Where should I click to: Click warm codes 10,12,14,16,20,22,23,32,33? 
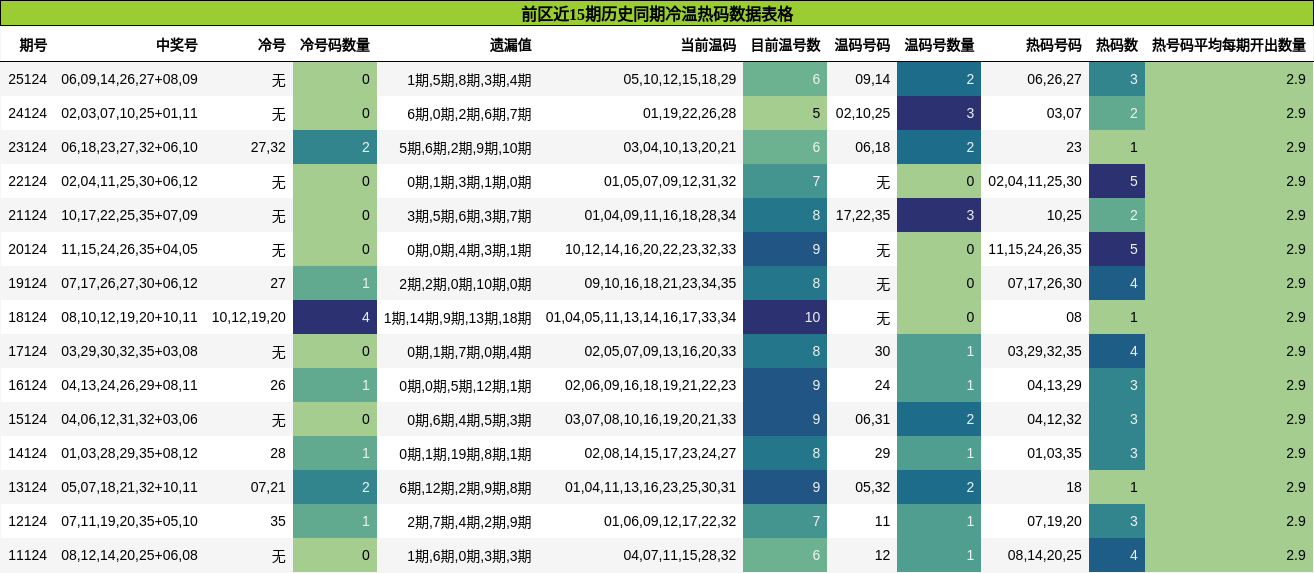pyautogui.click(x=651, y=249)
